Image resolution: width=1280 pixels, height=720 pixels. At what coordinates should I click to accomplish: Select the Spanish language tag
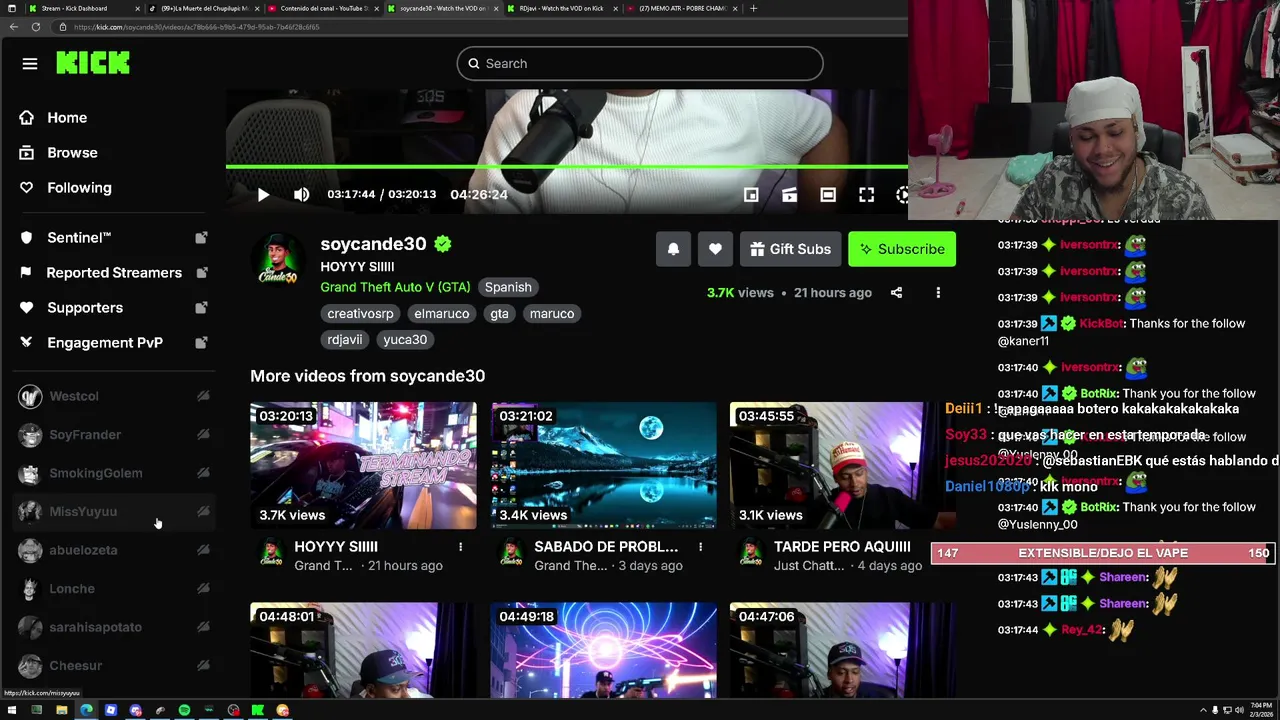[508, 287]
